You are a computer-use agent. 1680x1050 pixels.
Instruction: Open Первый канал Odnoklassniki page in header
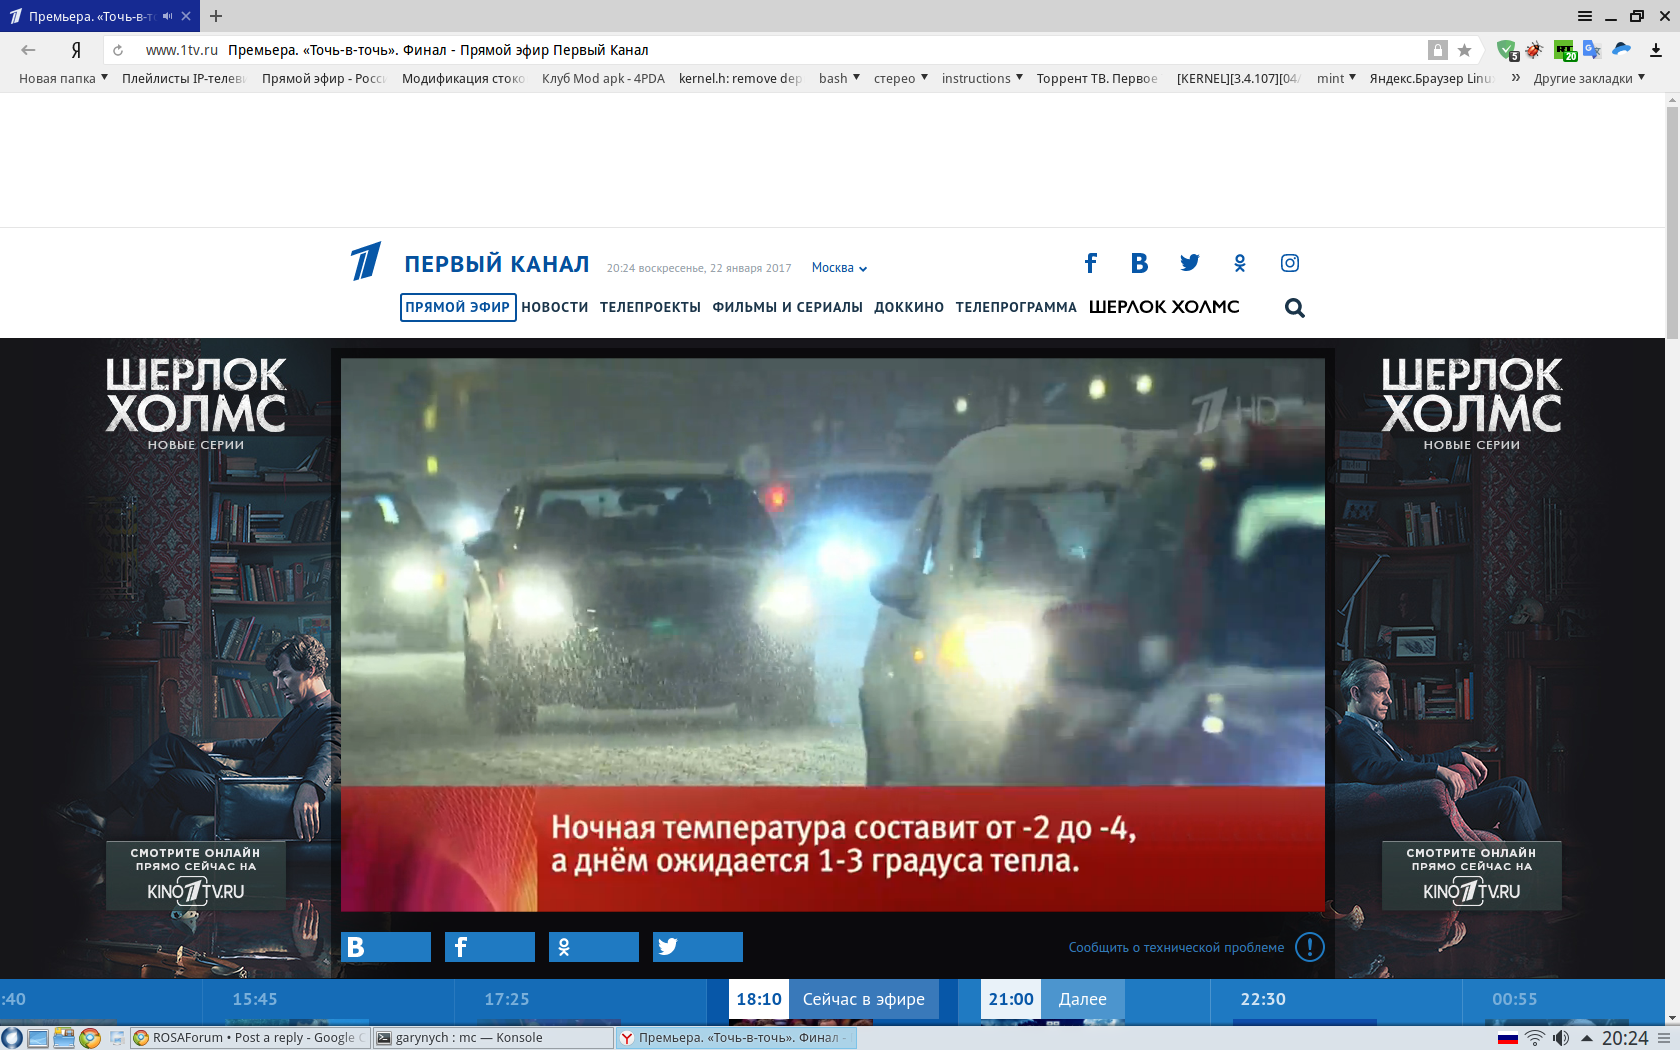(1240, 263)
